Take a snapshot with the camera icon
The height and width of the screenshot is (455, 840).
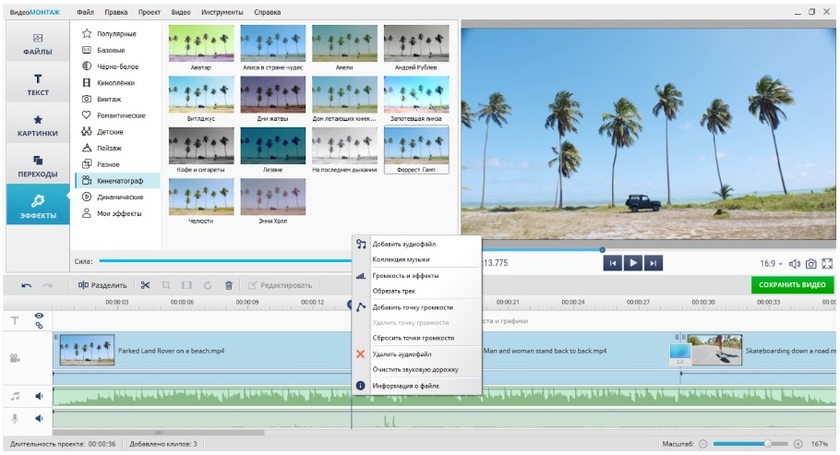811,264
